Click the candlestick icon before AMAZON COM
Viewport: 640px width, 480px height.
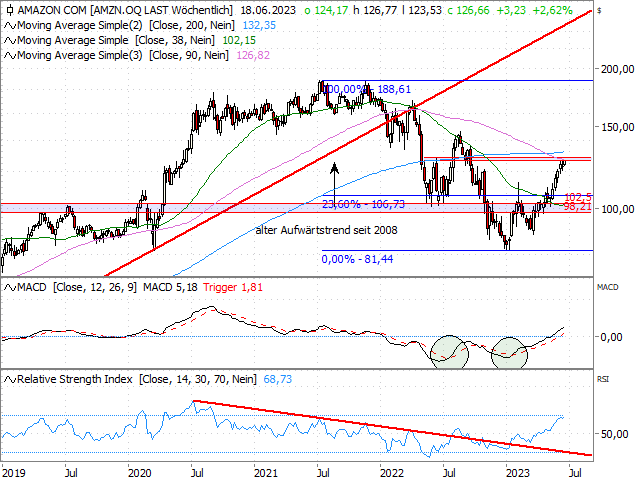click(x=10, y=10)
